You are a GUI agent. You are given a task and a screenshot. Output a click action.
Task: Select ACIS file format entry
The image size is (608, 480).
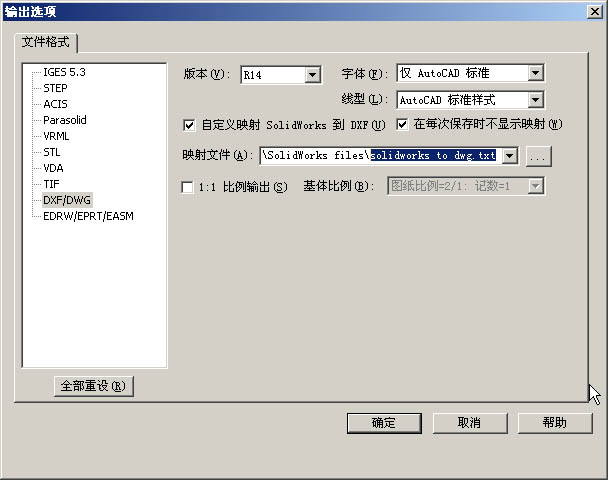(55, 104)
